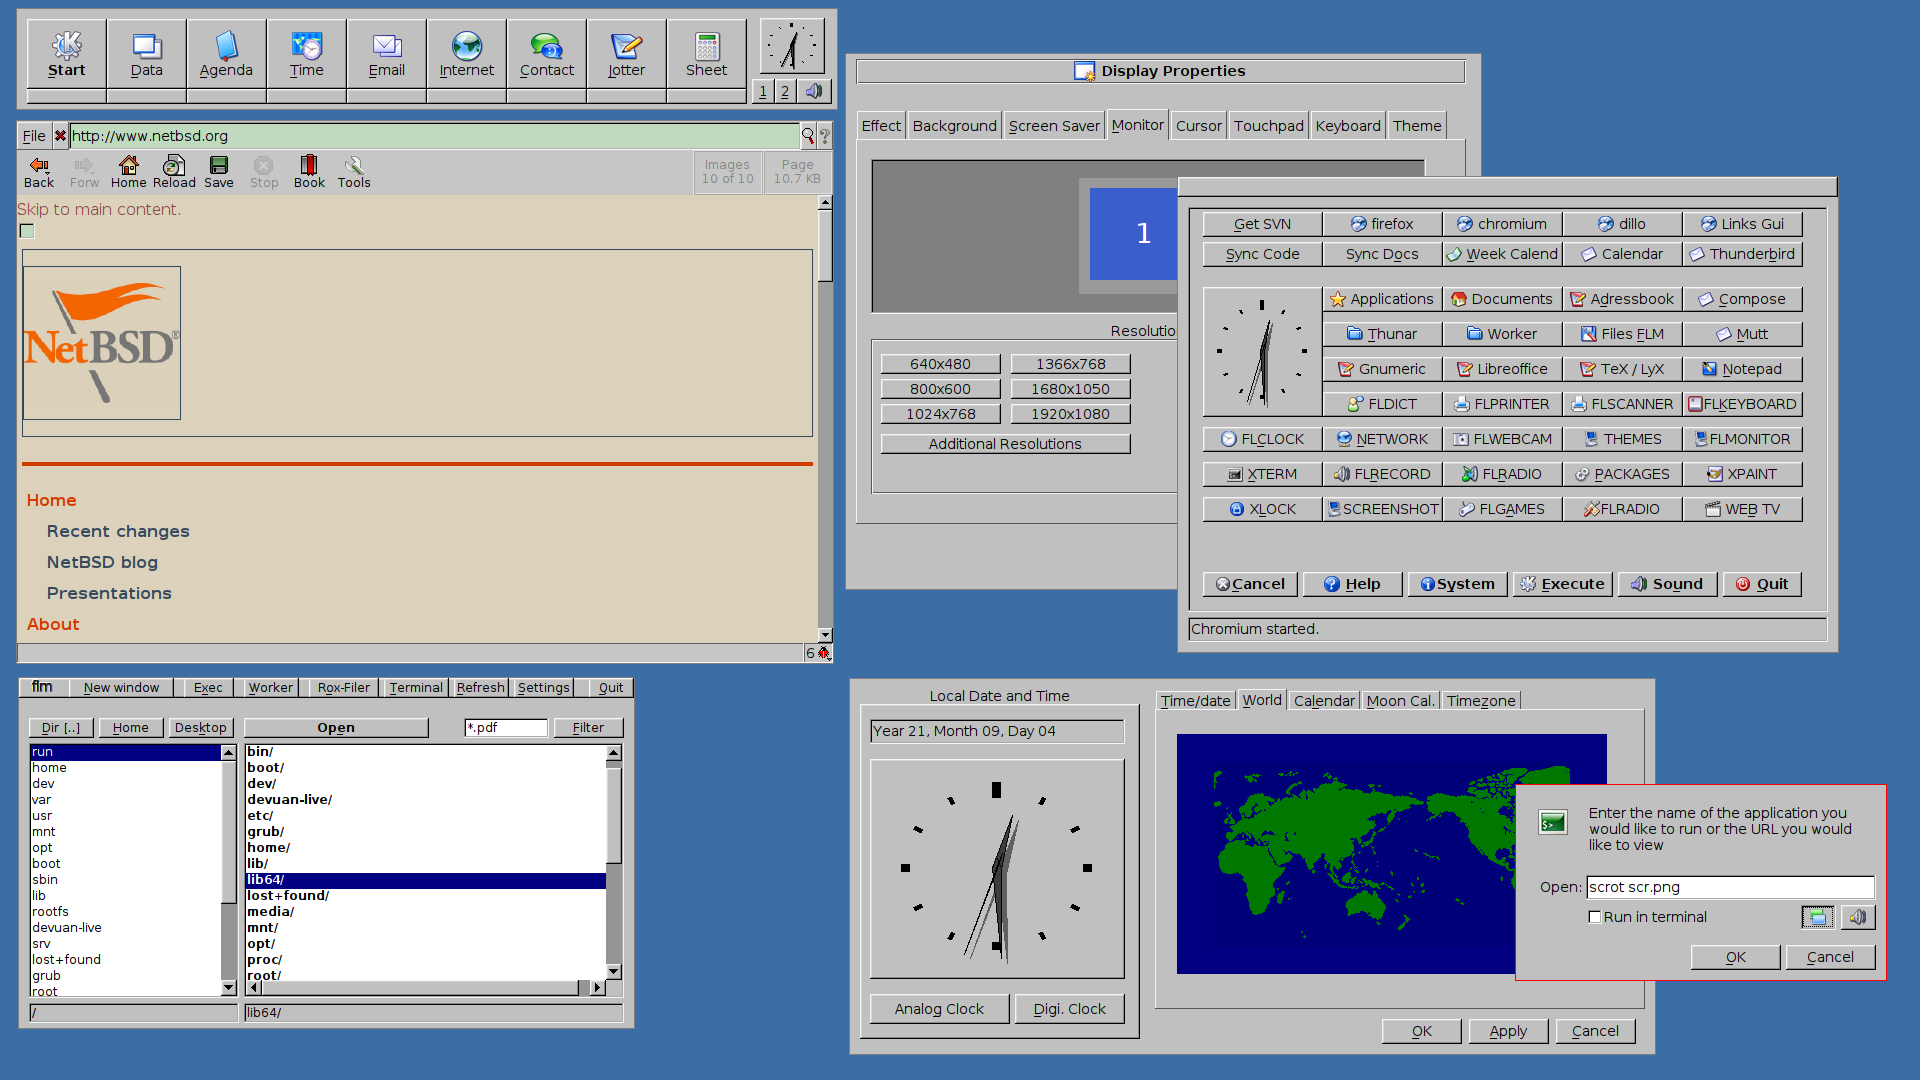Select the 1920x1080 resolution button
This screenshot has height=1080, width=1920.
[x=1070, y=414]
